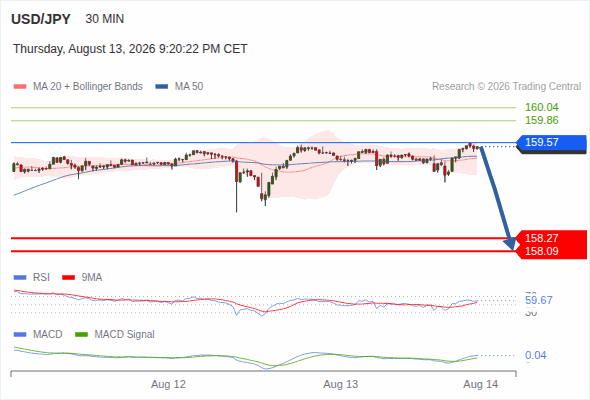Click the MACD Signal green legend marker
Viewport: 590px width, 400px height.
pos(81,335)
